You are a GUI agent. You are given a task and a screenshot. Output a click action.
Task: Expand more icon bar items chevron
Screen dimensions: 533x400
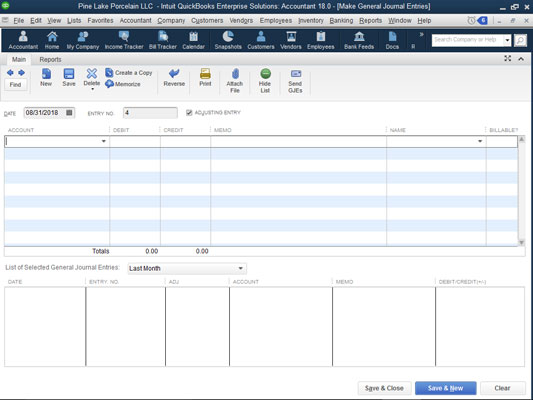point(422,34)
